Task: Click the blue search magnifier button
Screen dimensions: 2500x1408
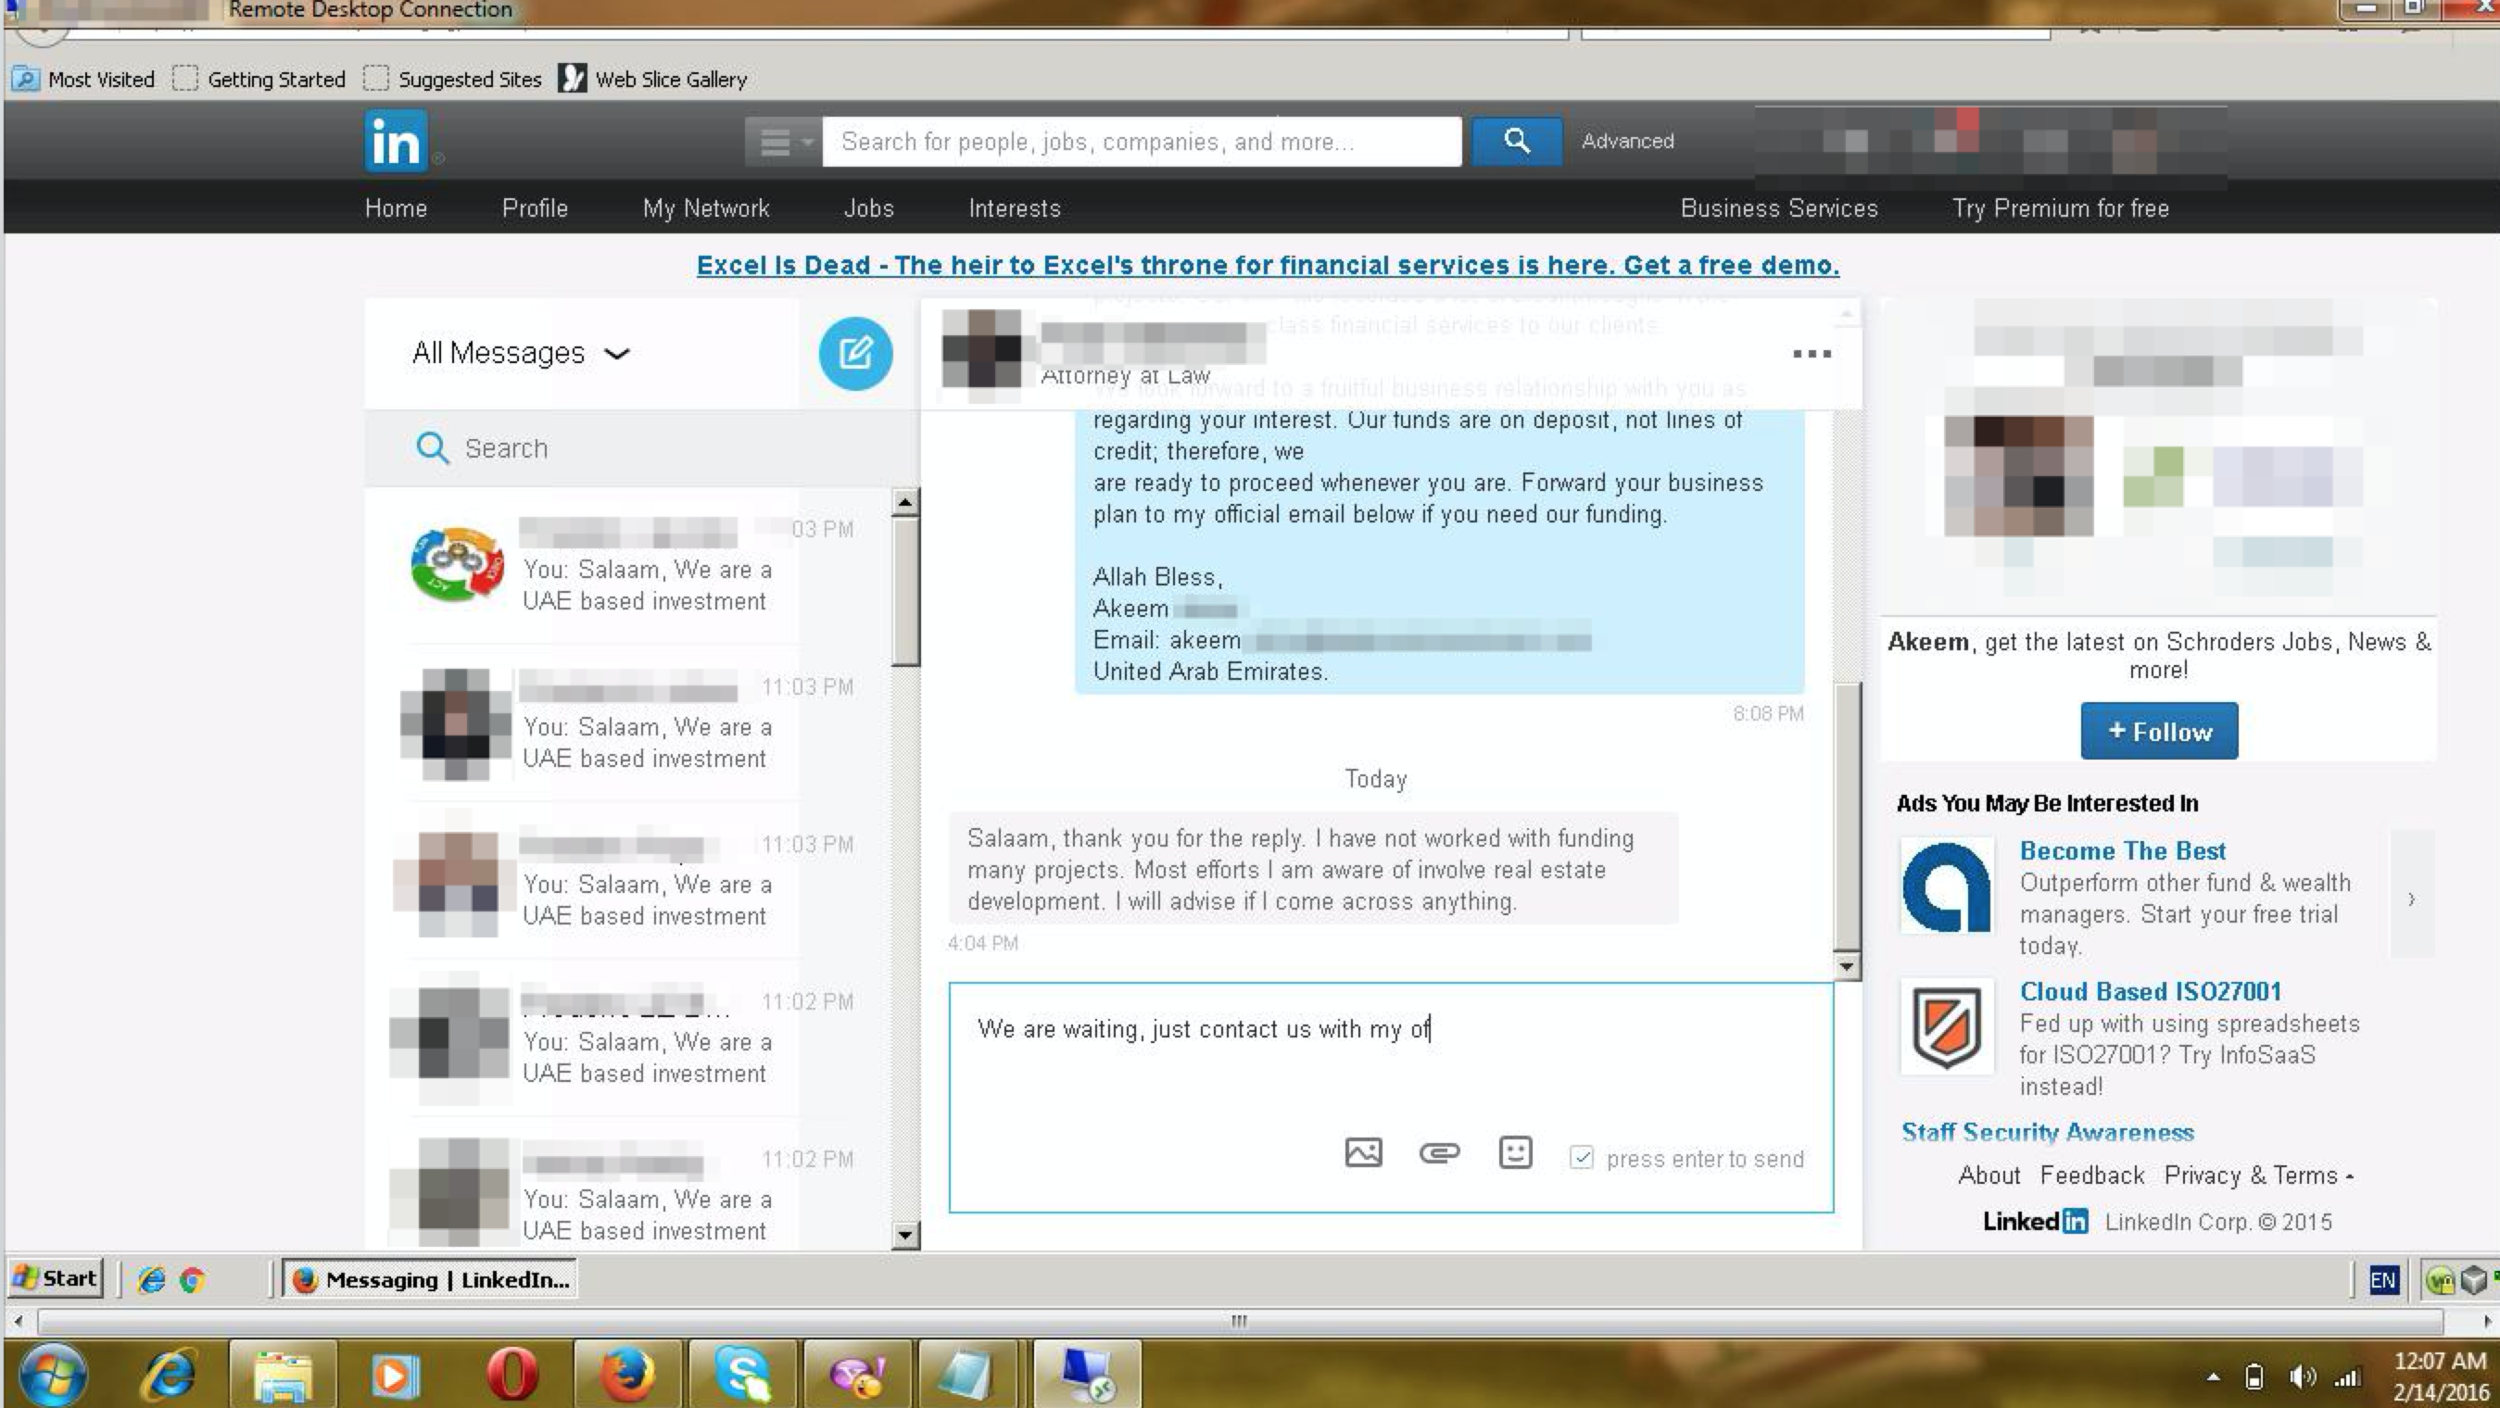Action: [1516, 141]
